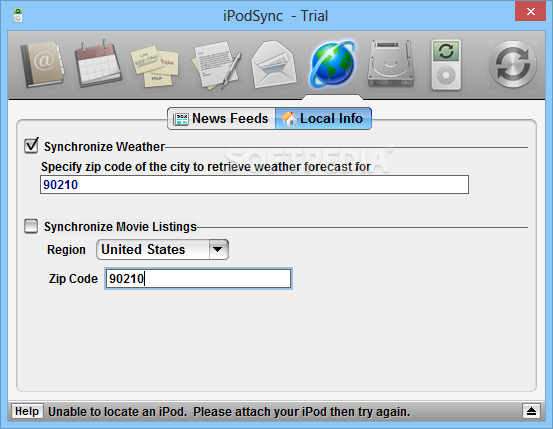This screenshot has height=429, width=553.
Task: Open the sticky Notes section
Action: pyautogui.click(x=155, y=66)
